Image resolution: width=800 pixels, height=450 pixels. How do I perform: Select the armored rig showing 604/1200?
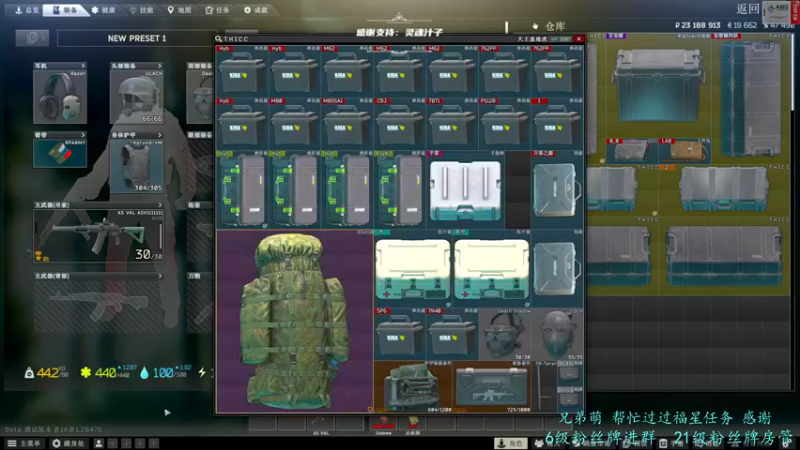pos(413,387)
